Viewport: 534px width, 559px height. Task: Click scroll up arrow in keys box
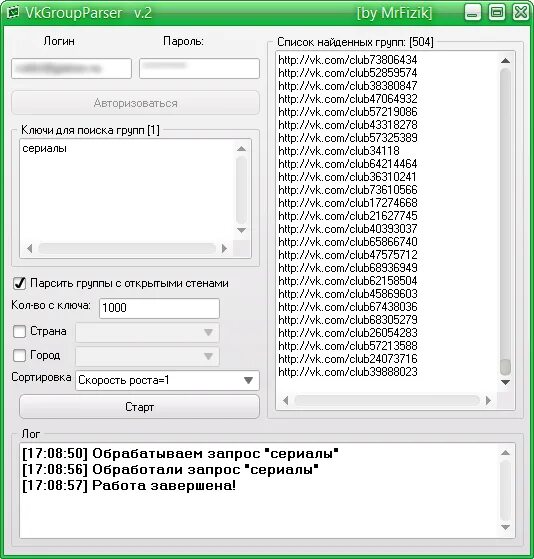pos(241,149)
